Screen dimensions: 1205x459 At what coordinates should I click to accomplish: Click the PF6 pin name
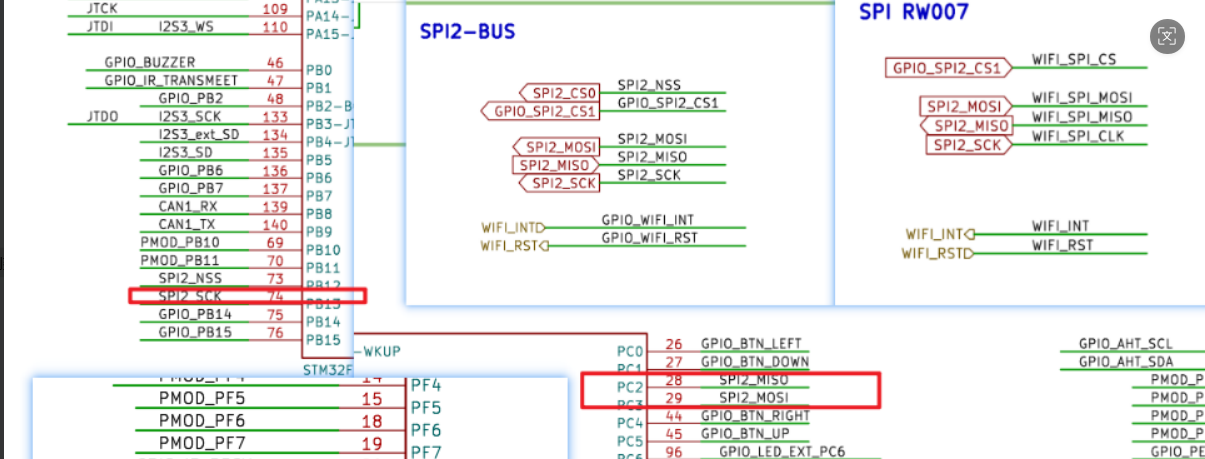(x=426, y=430)
